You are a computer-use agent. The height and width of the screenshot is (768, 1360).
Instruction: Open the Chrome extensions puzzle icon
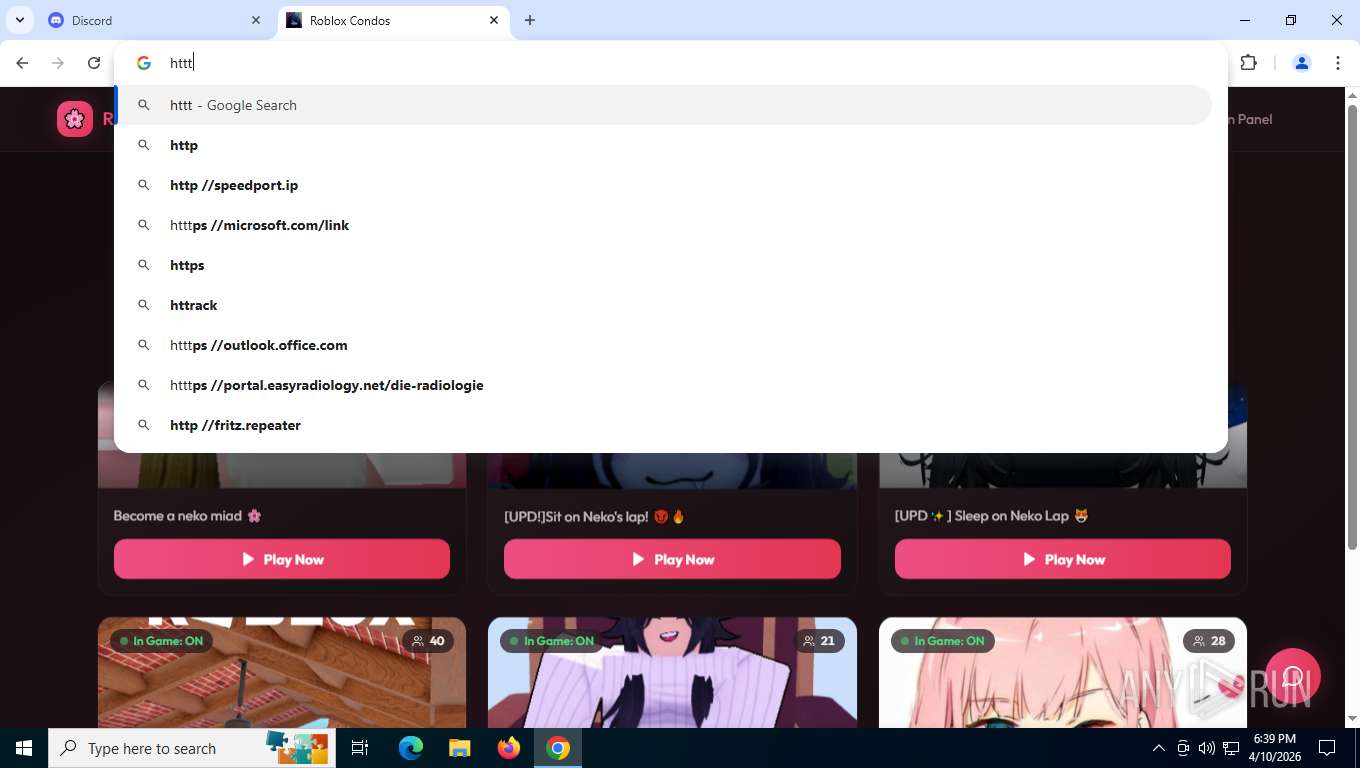(x=1248, y=63)
